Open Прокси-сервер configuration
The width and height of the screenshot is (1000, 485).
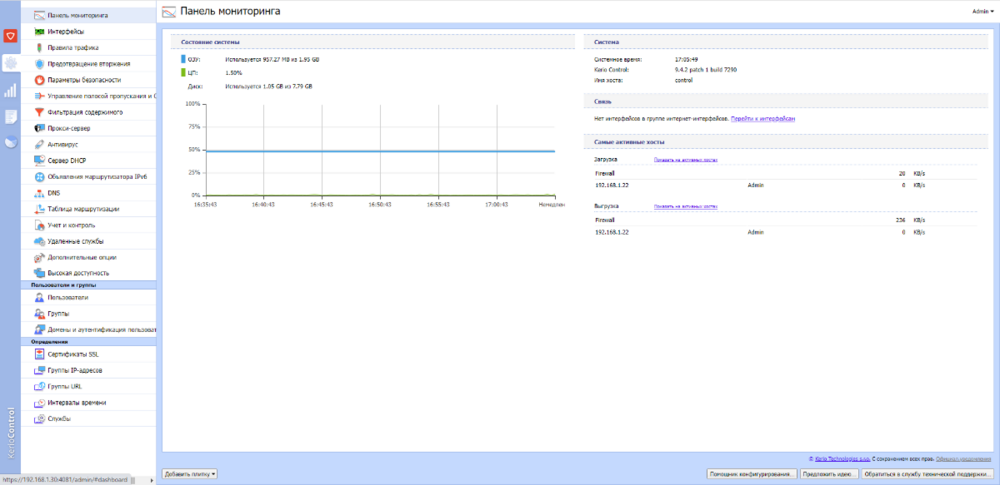71,128
